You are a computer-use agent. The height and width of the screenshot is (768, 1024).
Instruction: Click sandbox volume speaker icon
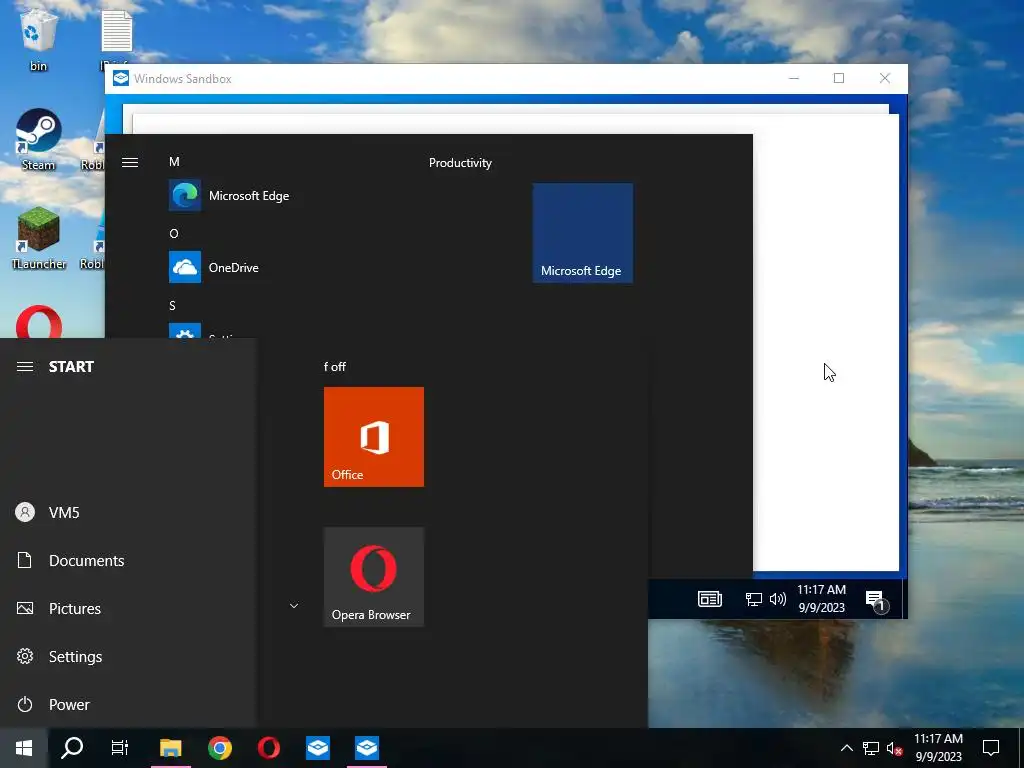[778, 599]
